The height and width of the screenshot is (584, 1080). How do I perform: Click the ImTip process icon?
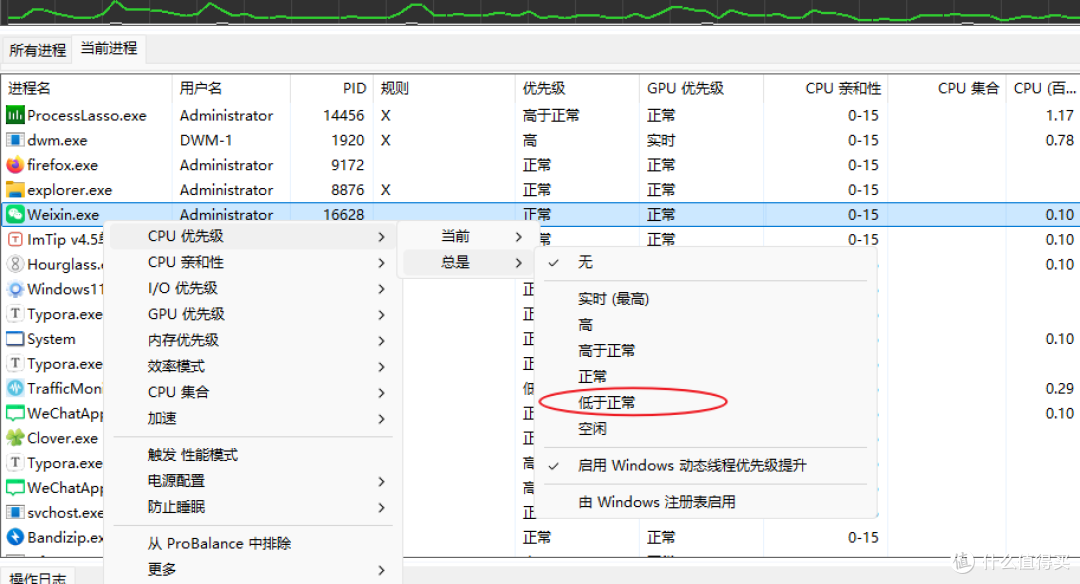click(x=15, y=239)
